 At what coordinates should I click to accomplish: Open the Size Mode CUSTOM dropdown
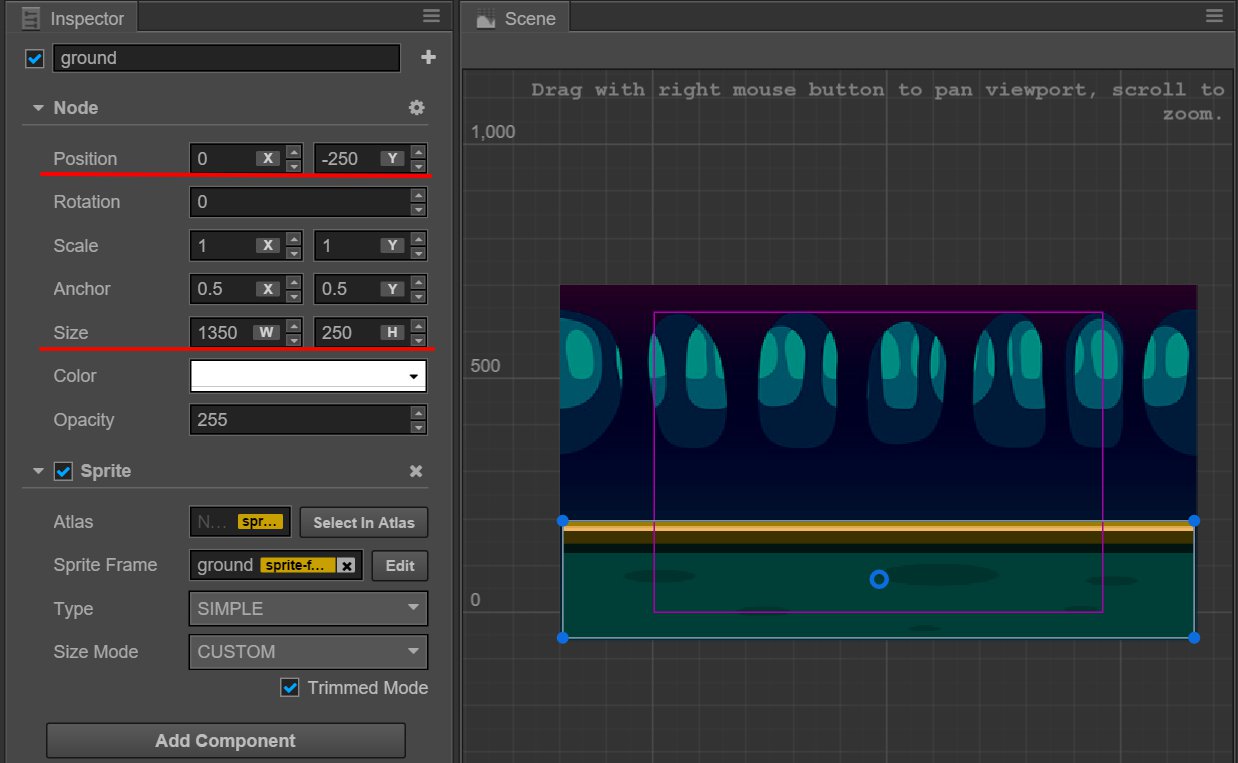pyautogui.click(x=308, y=652)
